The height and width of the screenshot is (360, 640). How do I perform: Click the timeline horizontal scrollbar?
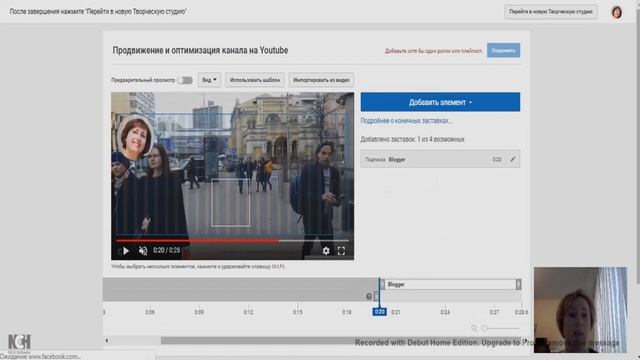[340, 340]
